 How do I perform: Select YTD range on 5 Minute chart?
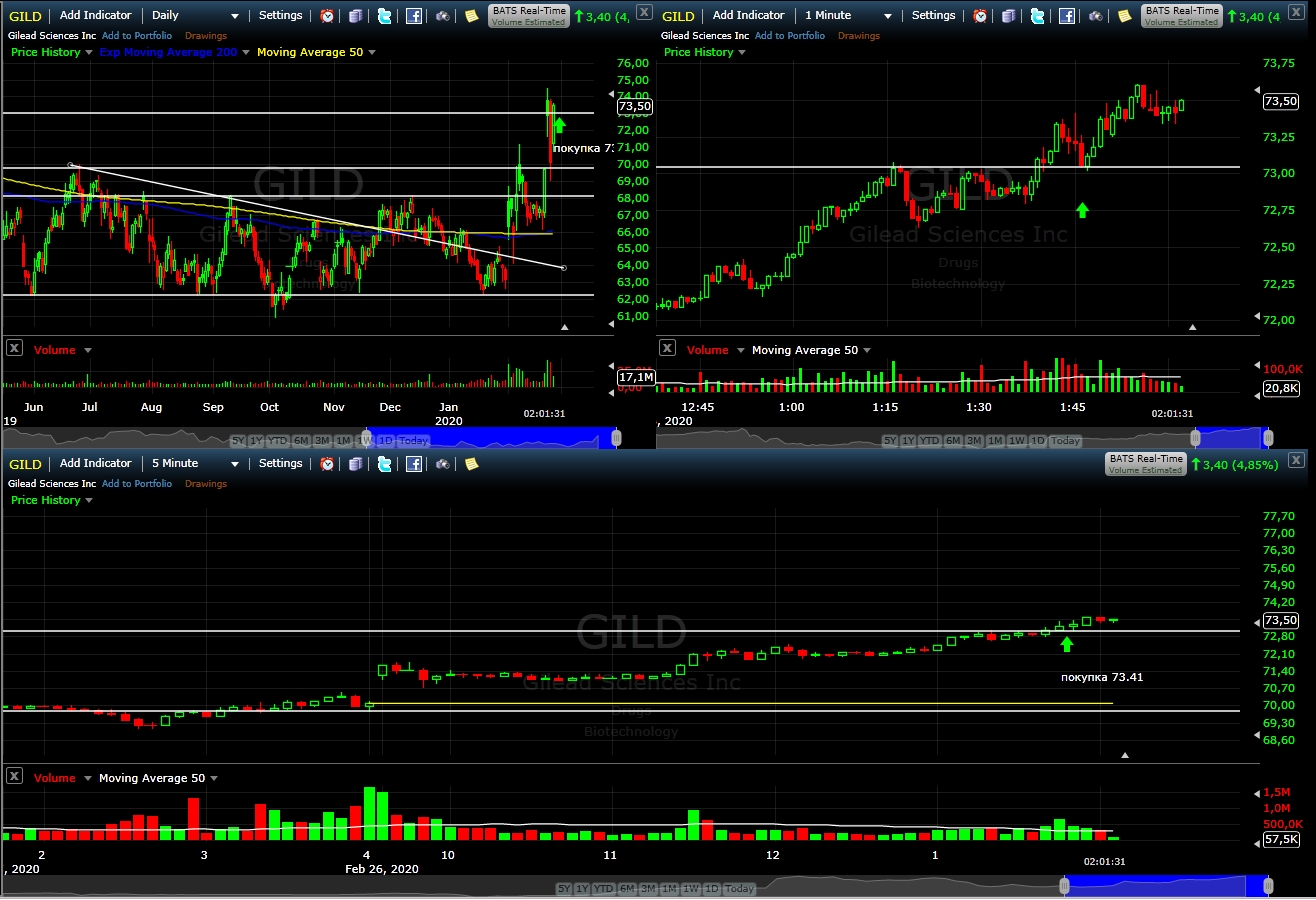604,889
